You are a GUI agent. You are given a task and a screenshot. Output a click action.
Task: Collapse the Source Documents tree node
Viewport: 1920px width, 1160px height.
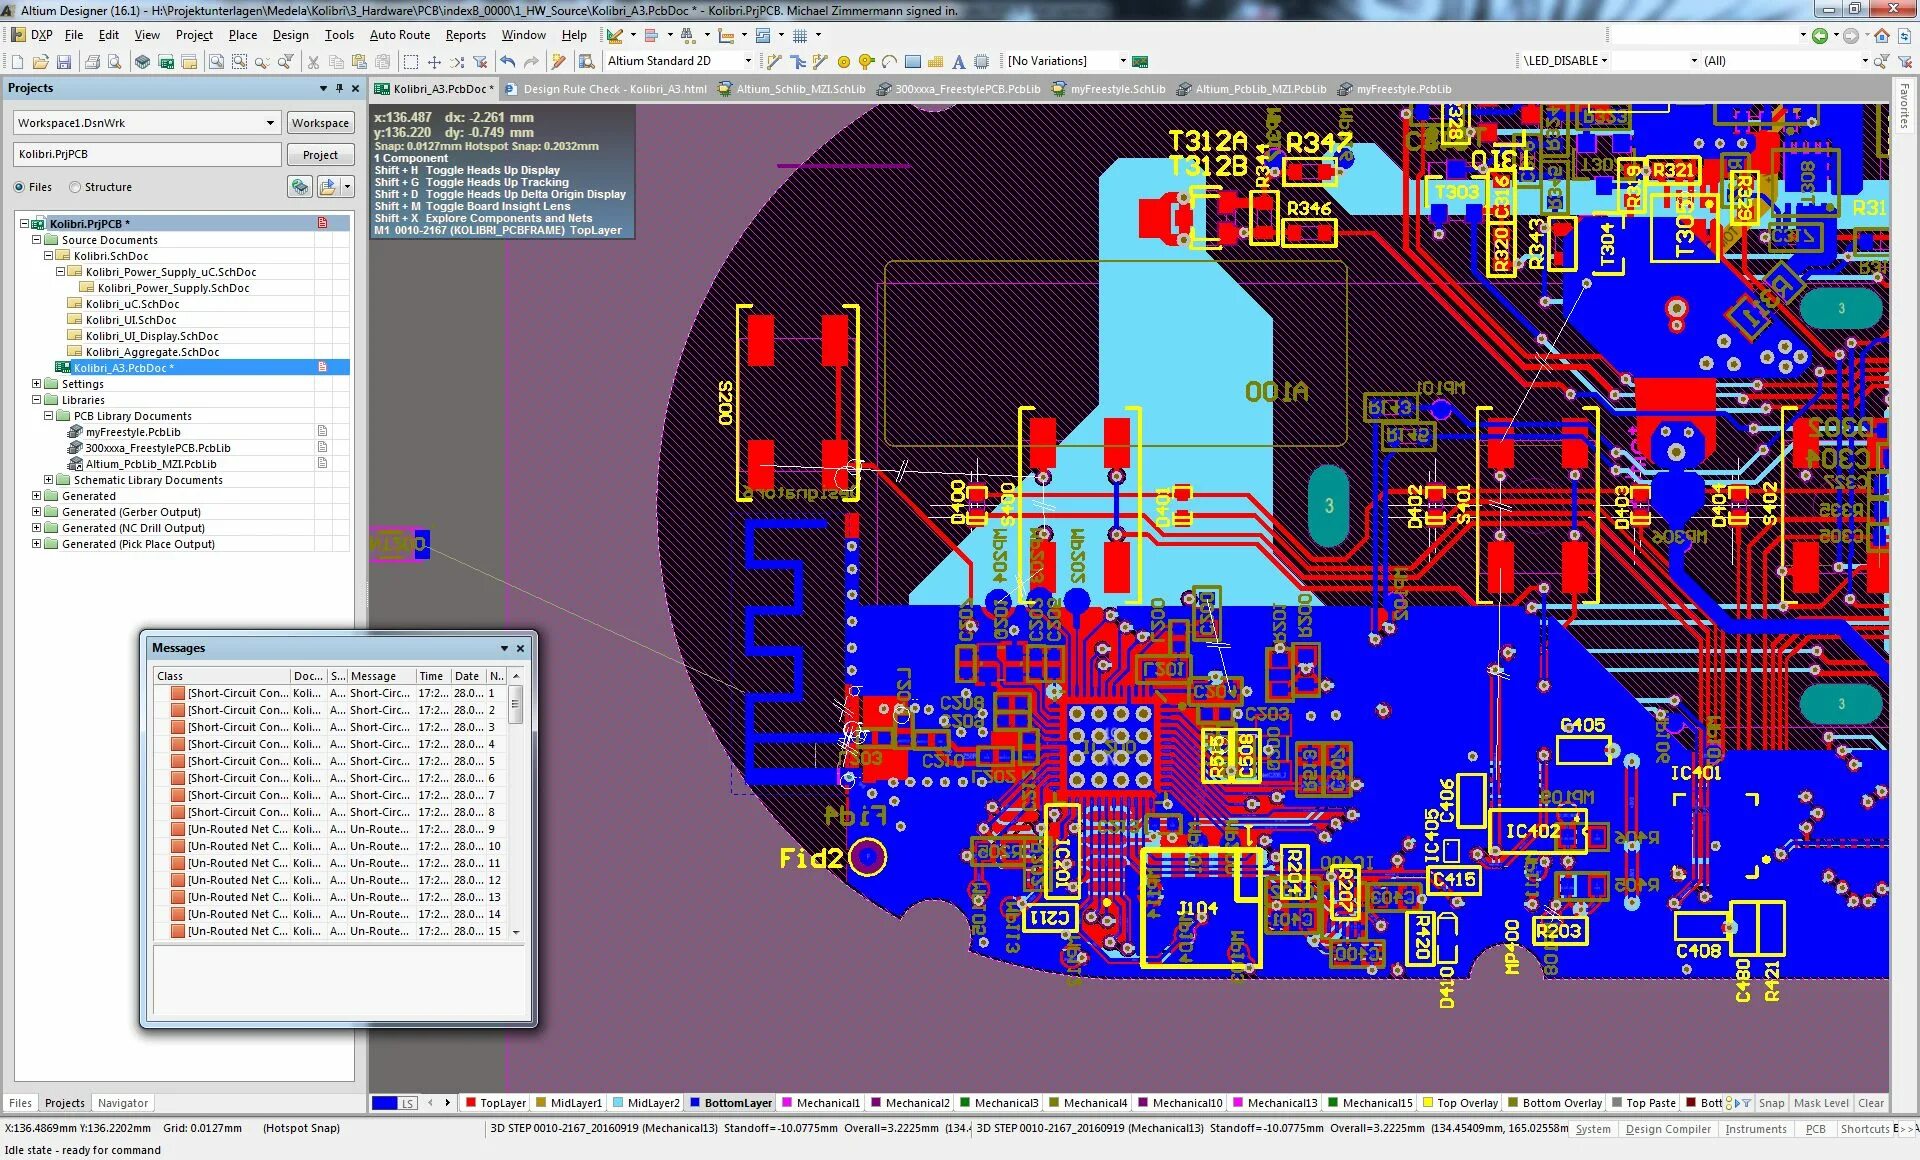(x=37, y=240)
